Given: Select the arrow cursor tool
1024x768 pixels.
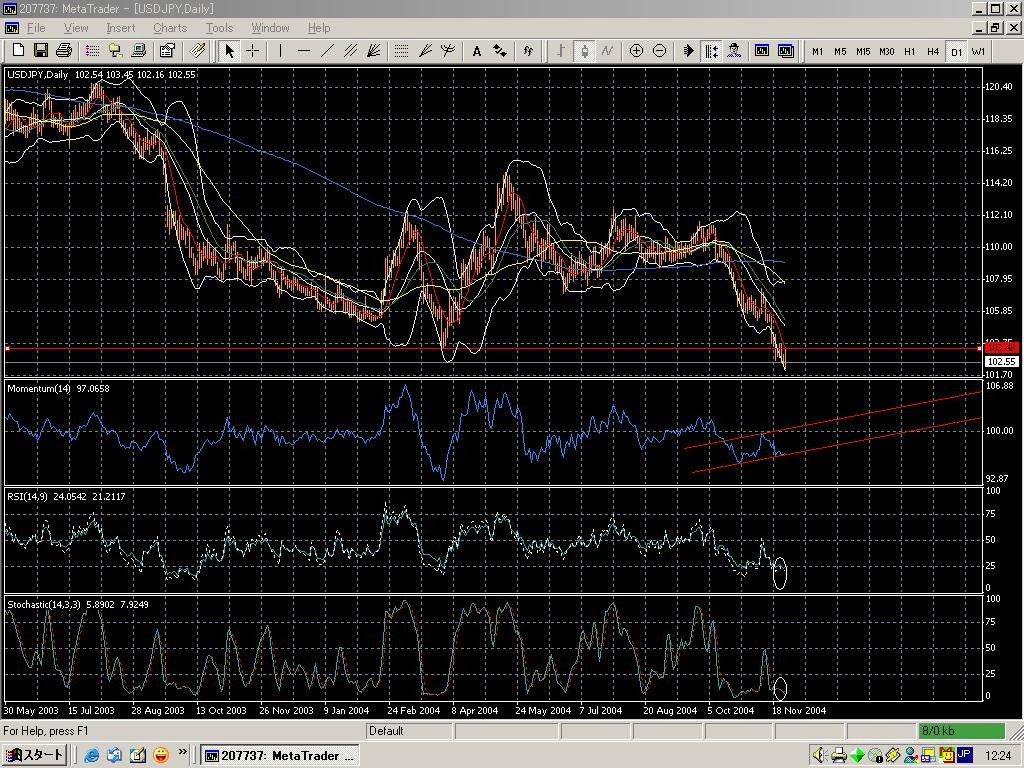Looking at the screenshot, I should point(229,51).
